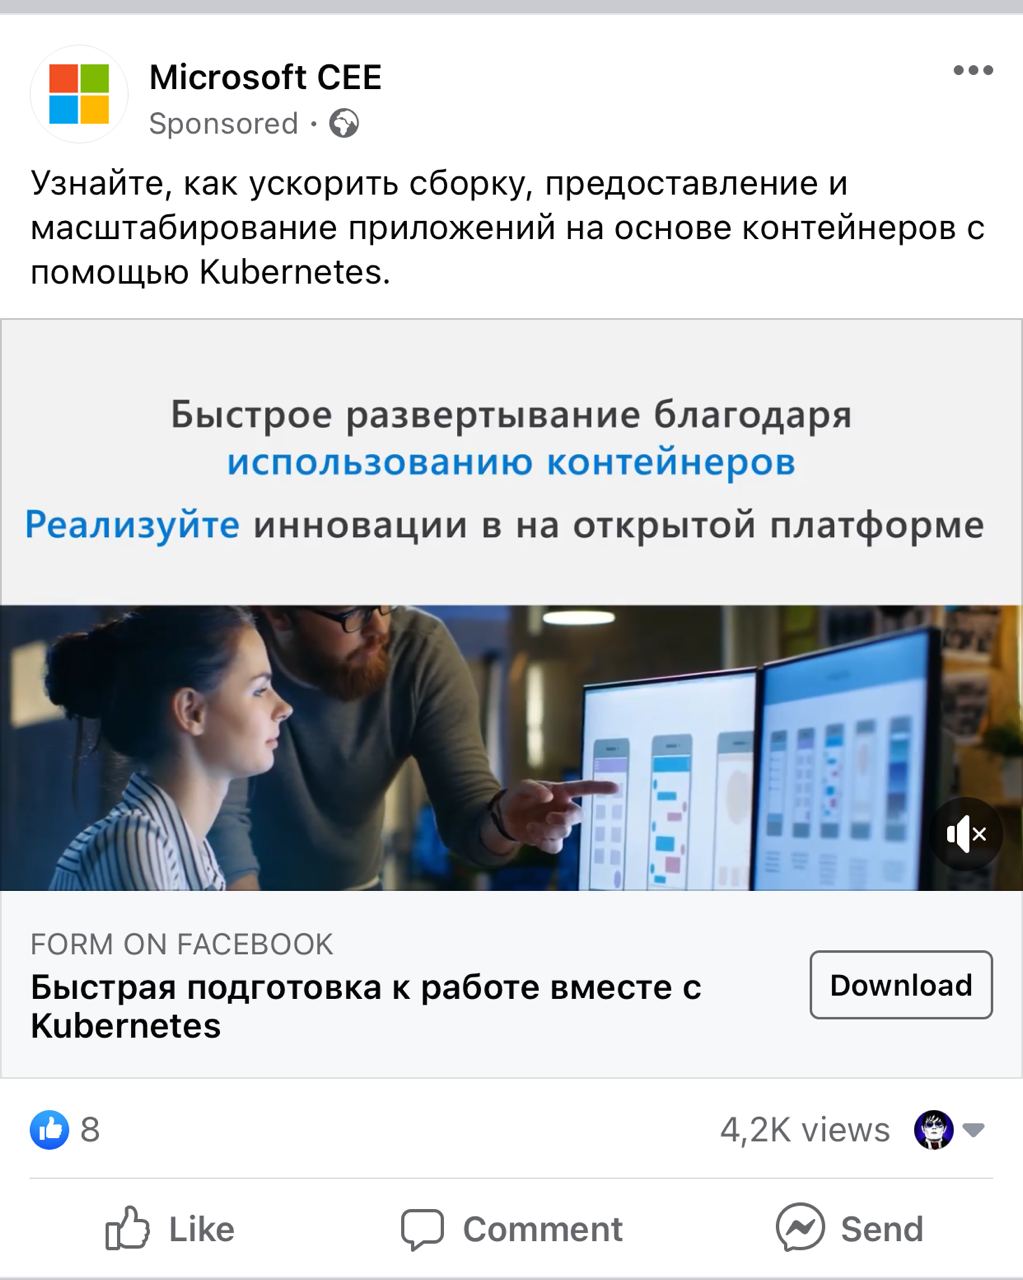The image size is (1023, 1280).
Task: Click the Send button label
Action: point(882,1229)
